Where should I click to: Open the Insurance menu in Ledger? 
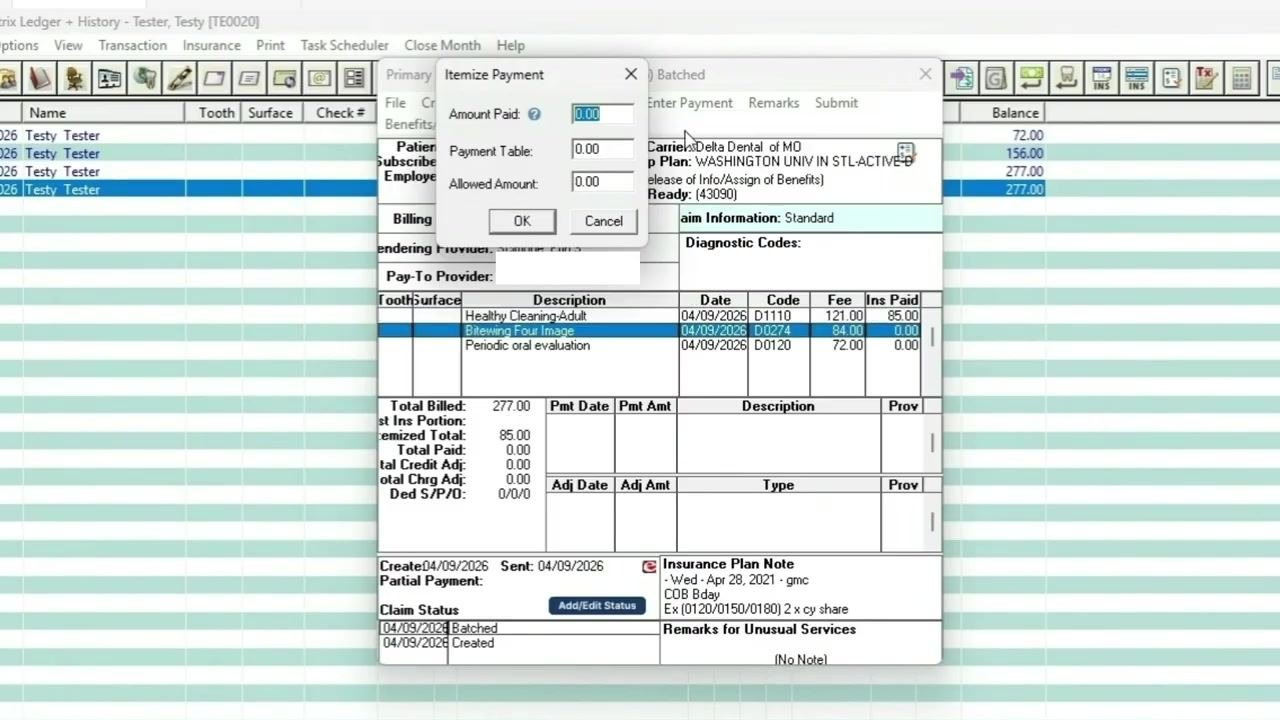pos(211,45)
